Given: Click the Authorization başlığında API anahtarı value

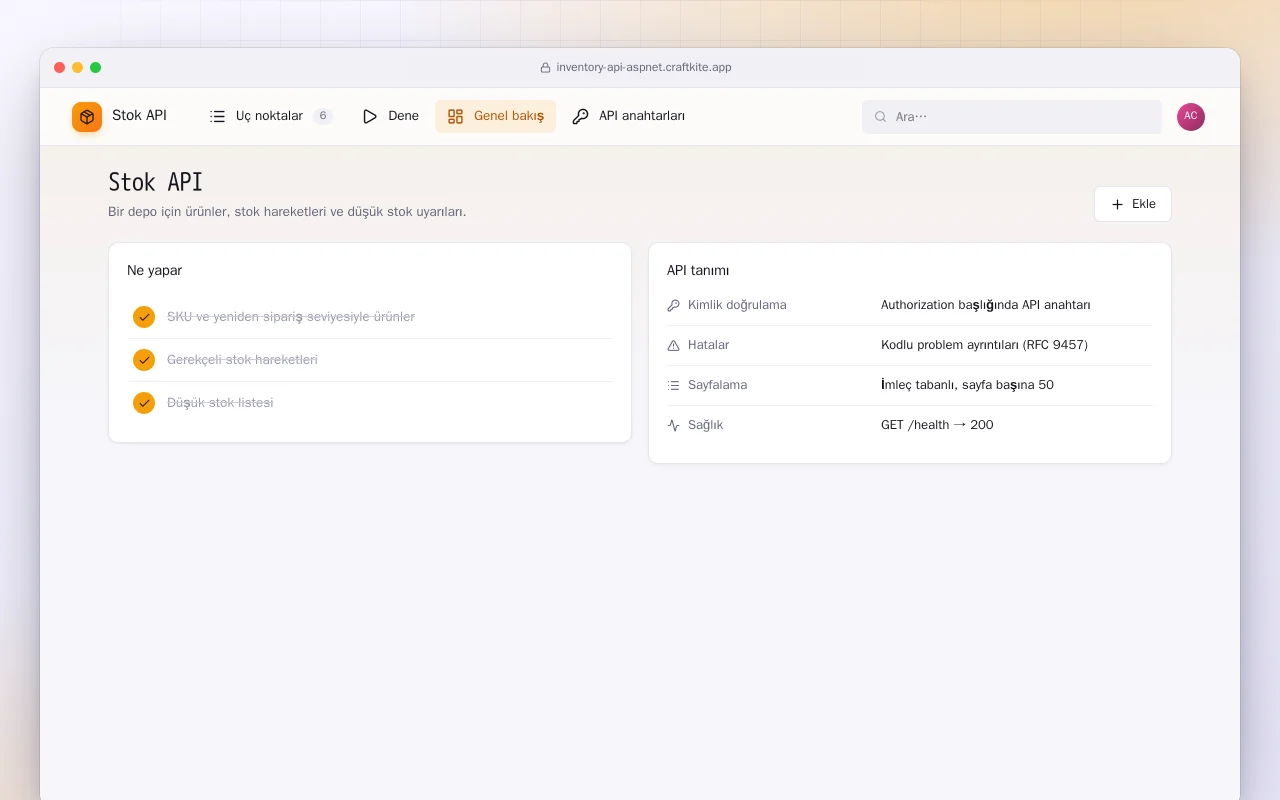Looking at the screenshot, I should 986,305.
